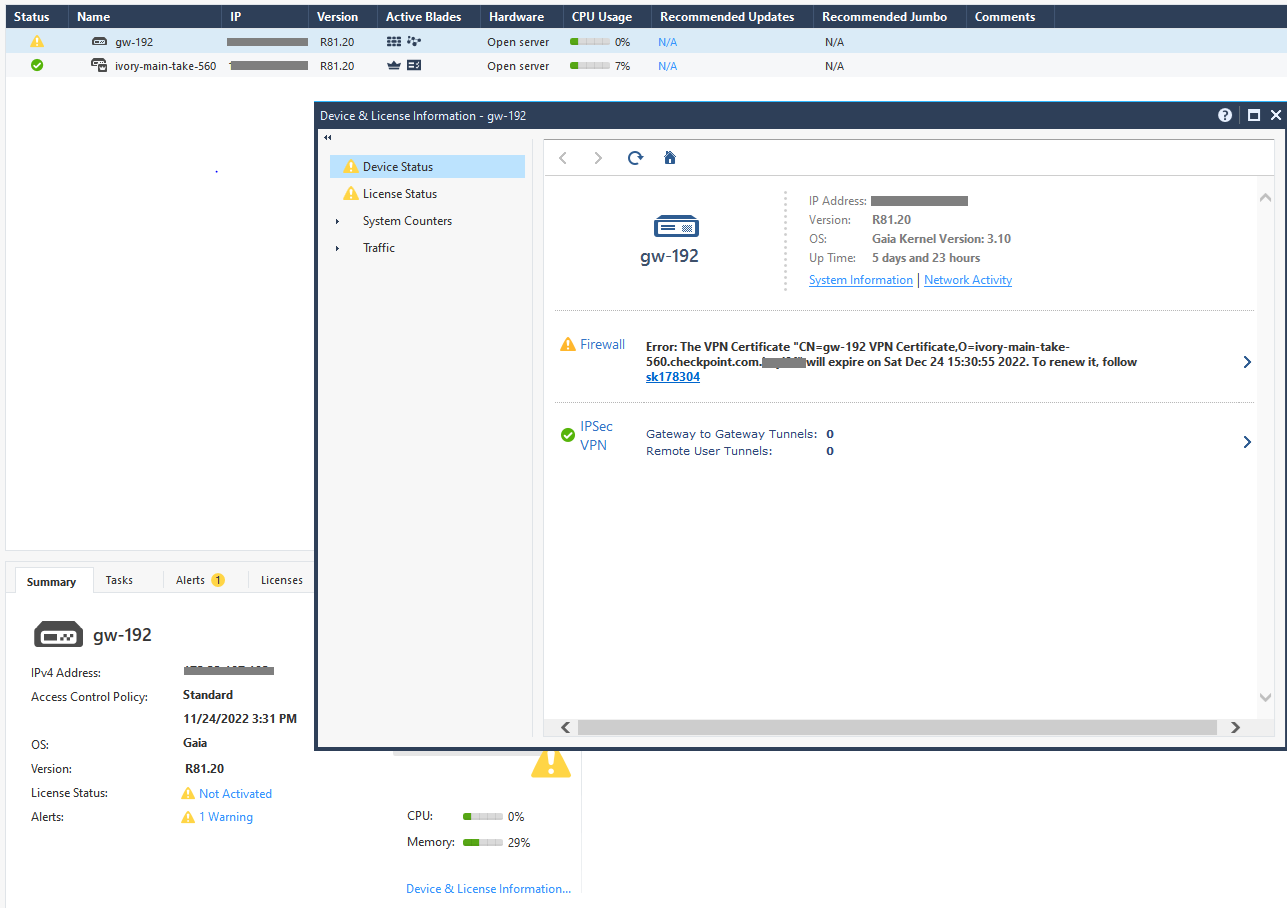Screen dimensions: 1287x908
Task: Open the sk178304 article link
Action: [x=673, y=377]
